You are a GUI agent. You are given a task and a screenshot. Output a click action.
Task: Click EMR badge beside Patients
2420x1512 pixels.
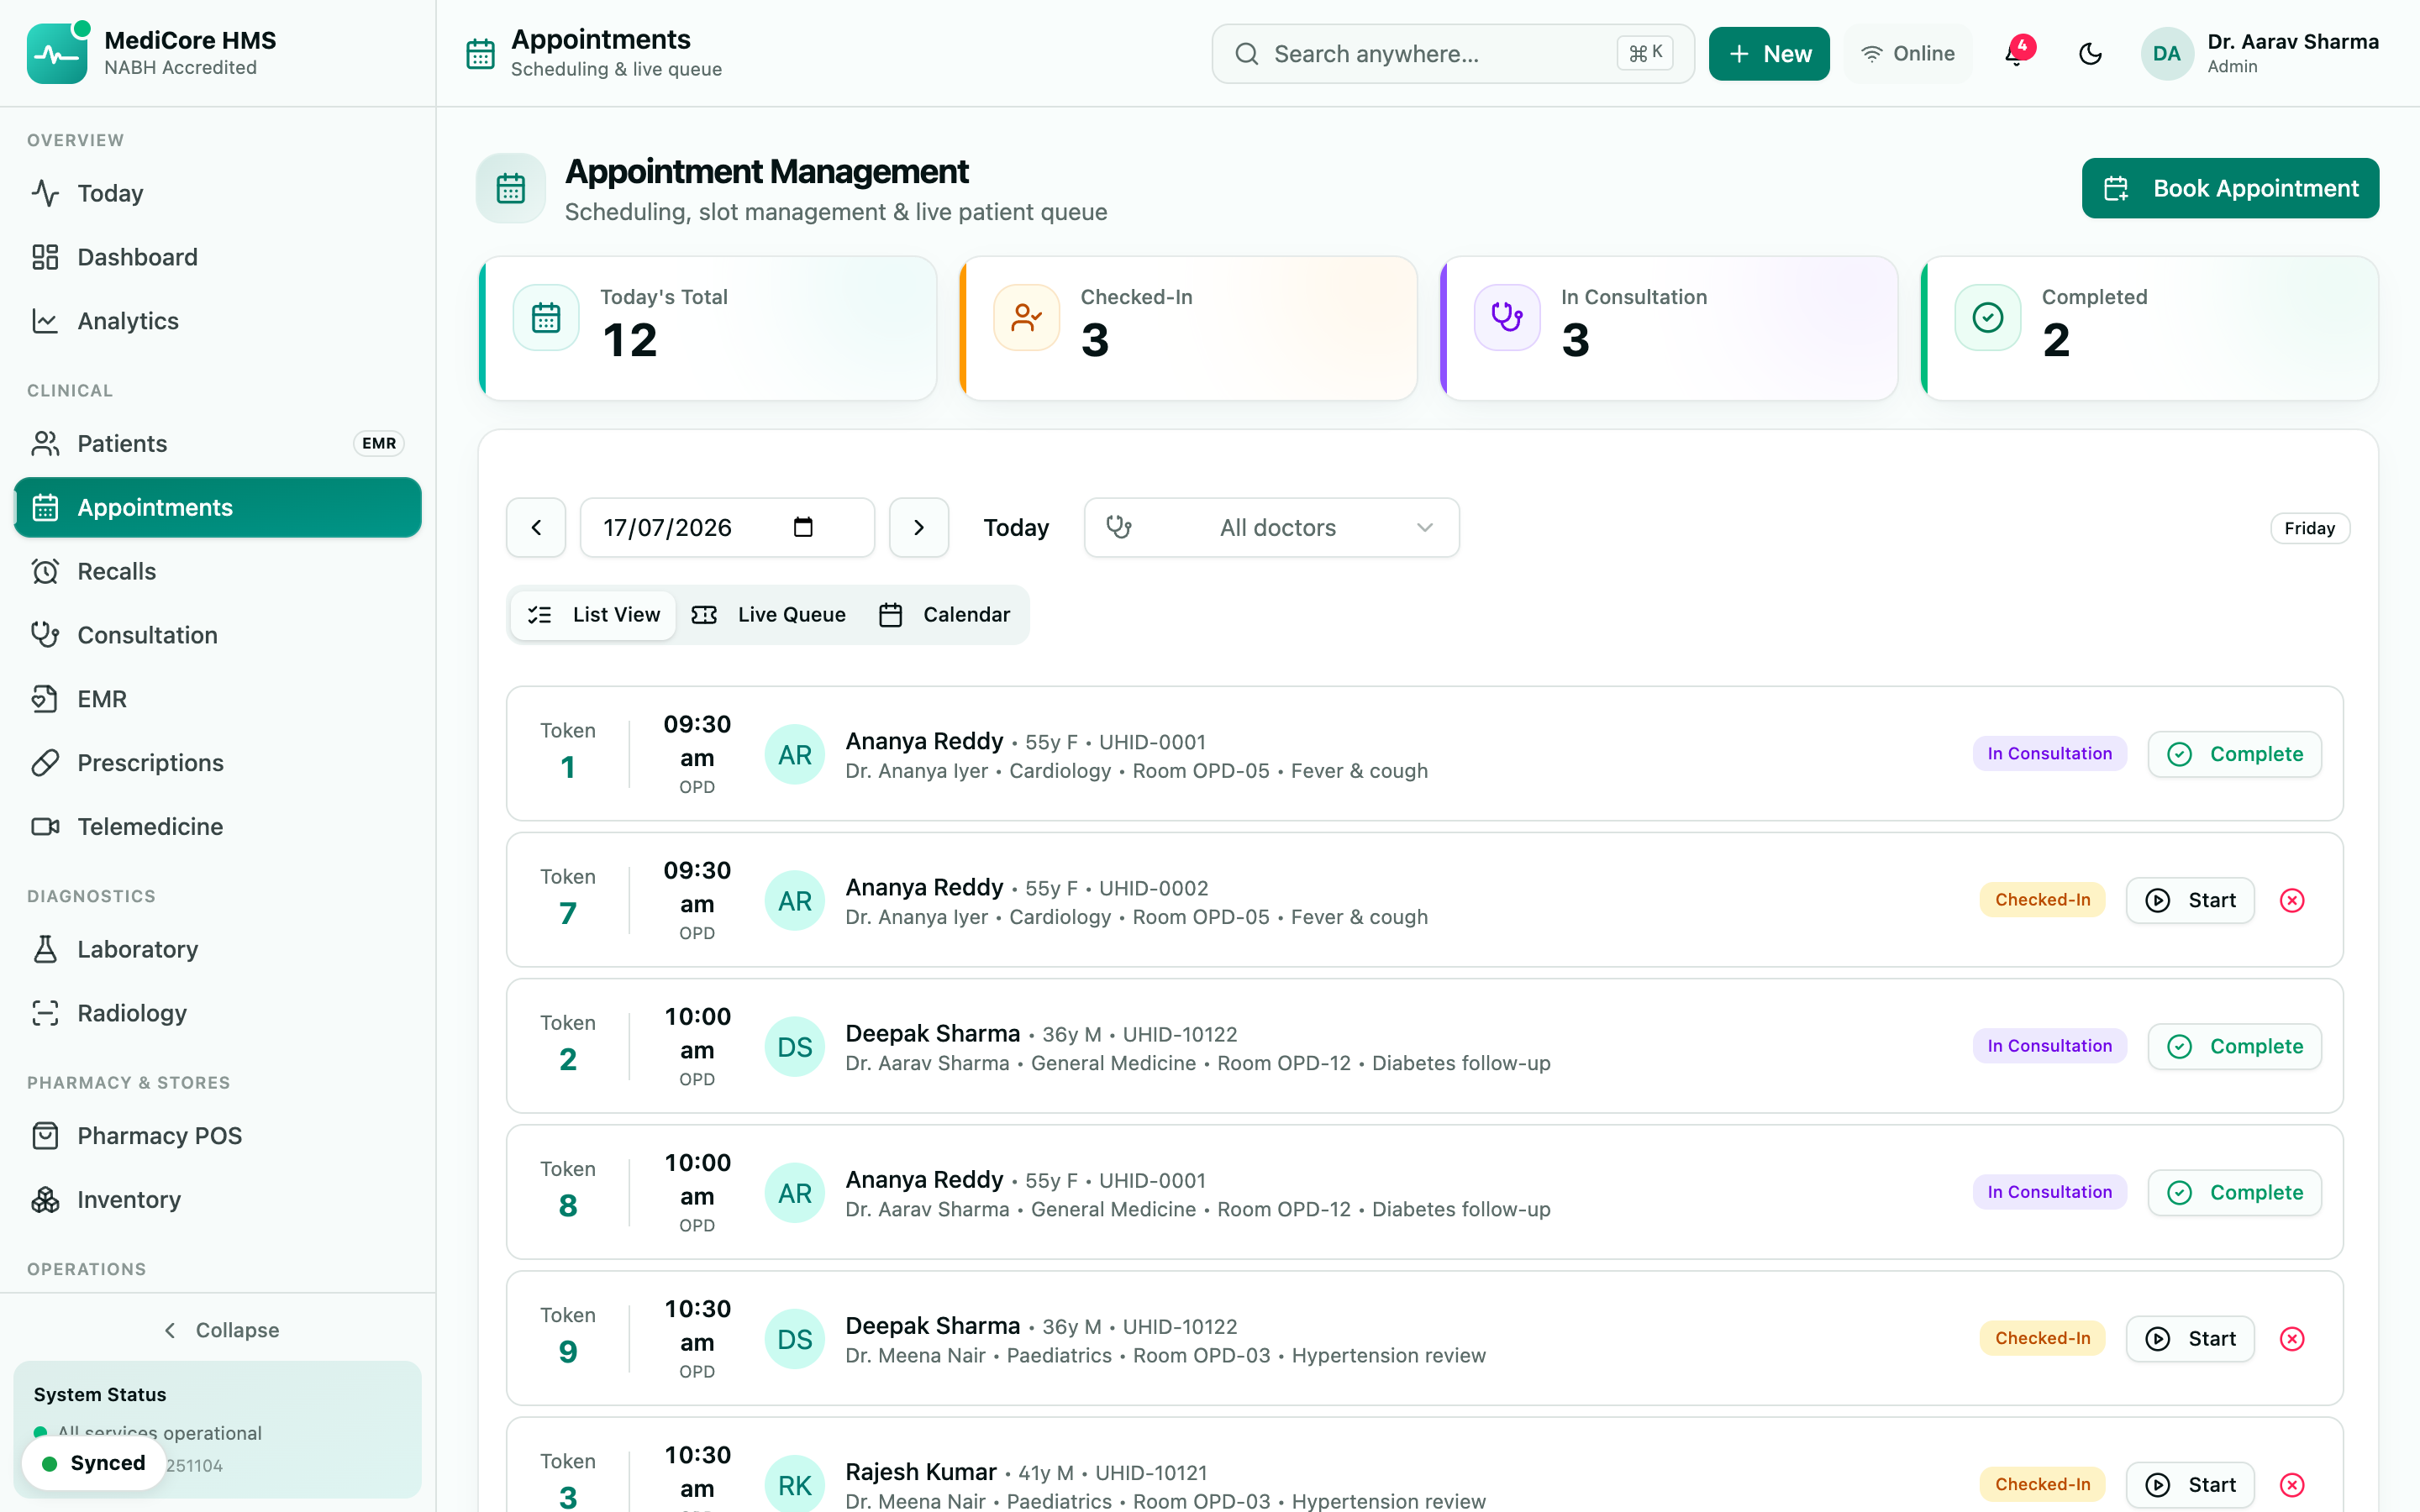[x=378, y=443]
